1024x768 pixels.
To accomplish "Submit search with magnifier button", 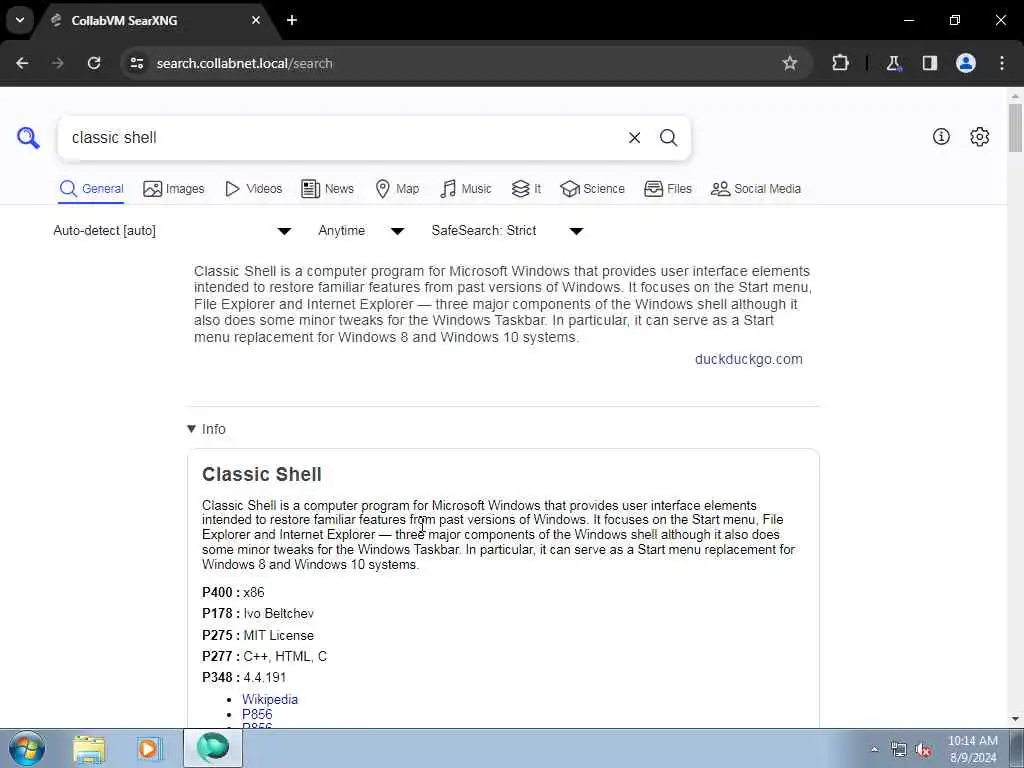I will click(x=668, y=138).
